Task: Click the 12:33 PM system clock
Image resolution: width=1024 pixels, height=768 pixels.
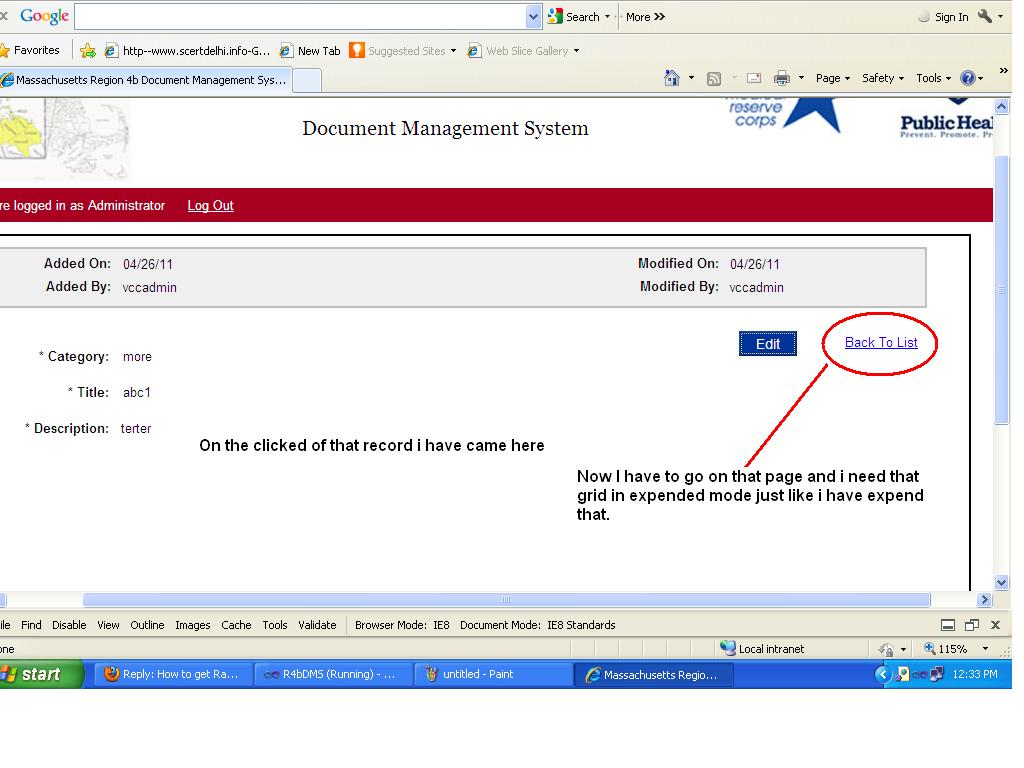Action: pos(974,674)
